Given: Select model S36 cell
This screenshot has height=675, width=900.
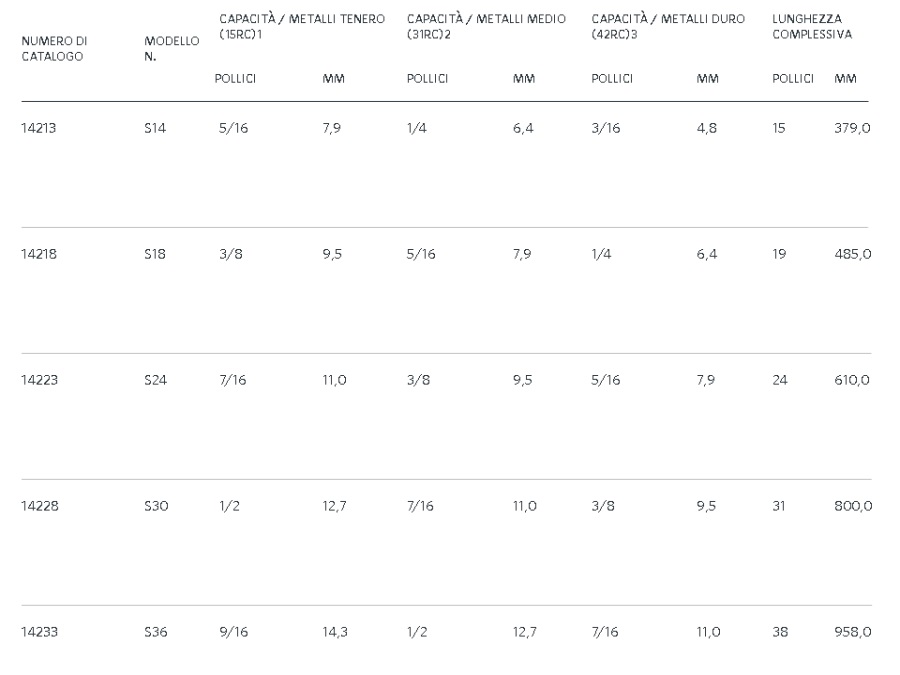Looking at the screenshot, I should click(x=156, y=632).
